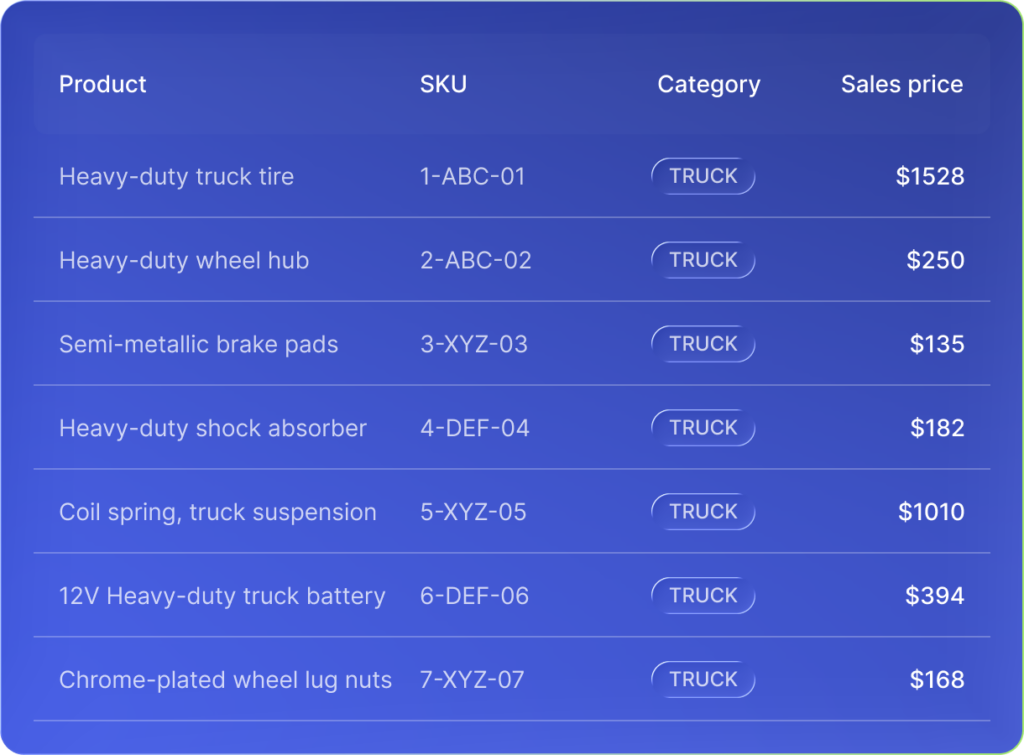Click SKU 6-DEF-06
This screenshot has height=755, width=1024.
(474, 597)
